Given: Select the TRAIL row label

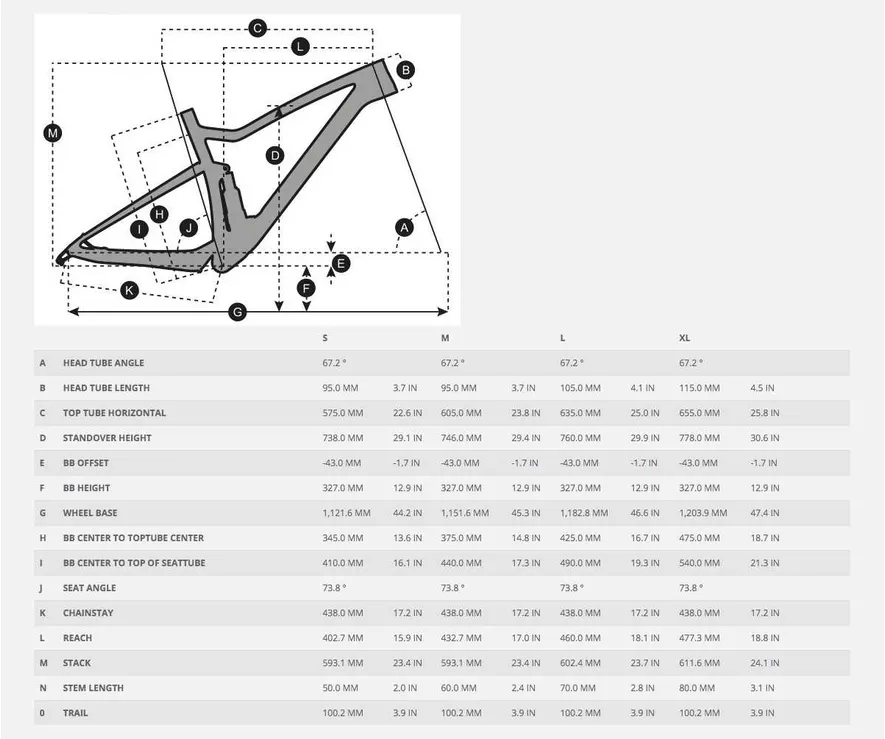Looking at the screenshot, I should pyautogui.click(x=76, y=713).
